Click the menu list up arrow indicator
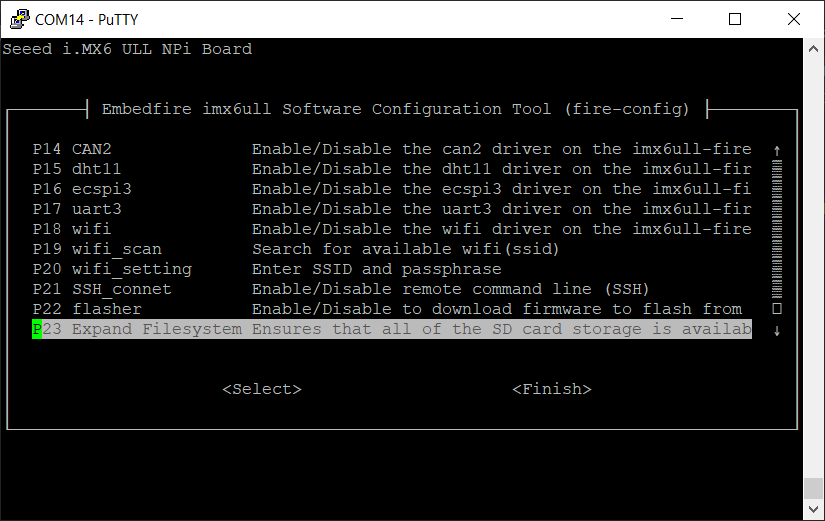The image size is (825, 521). [x=777, y=151]
